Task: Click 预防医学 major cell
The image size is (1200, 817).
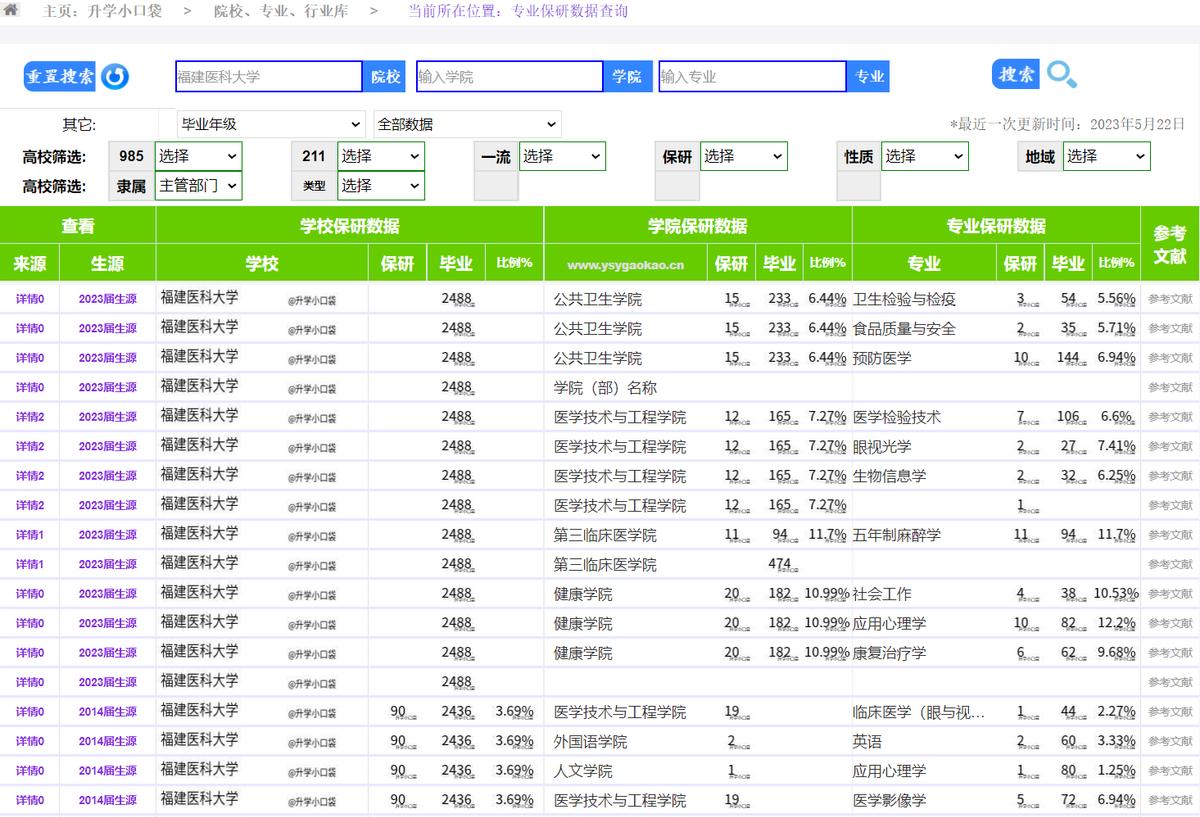Action: tap(882, 358)
